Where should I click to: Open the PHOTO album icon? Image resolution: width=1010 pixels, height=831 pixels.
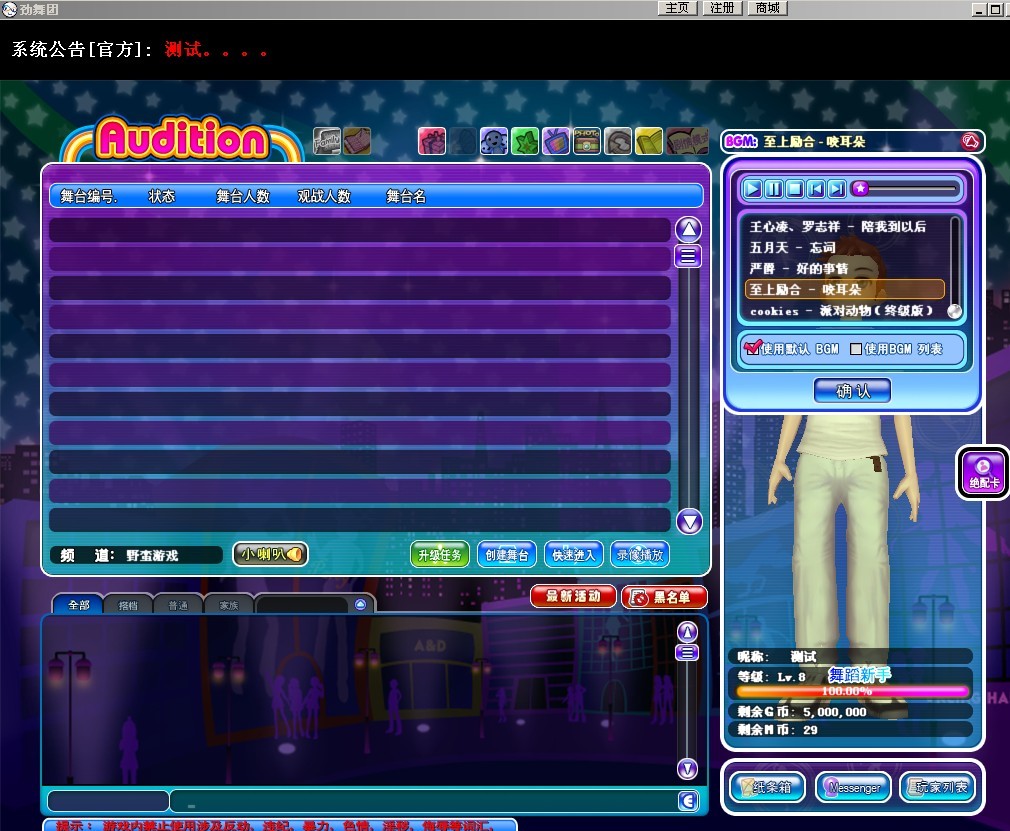(x=587, y=141)
